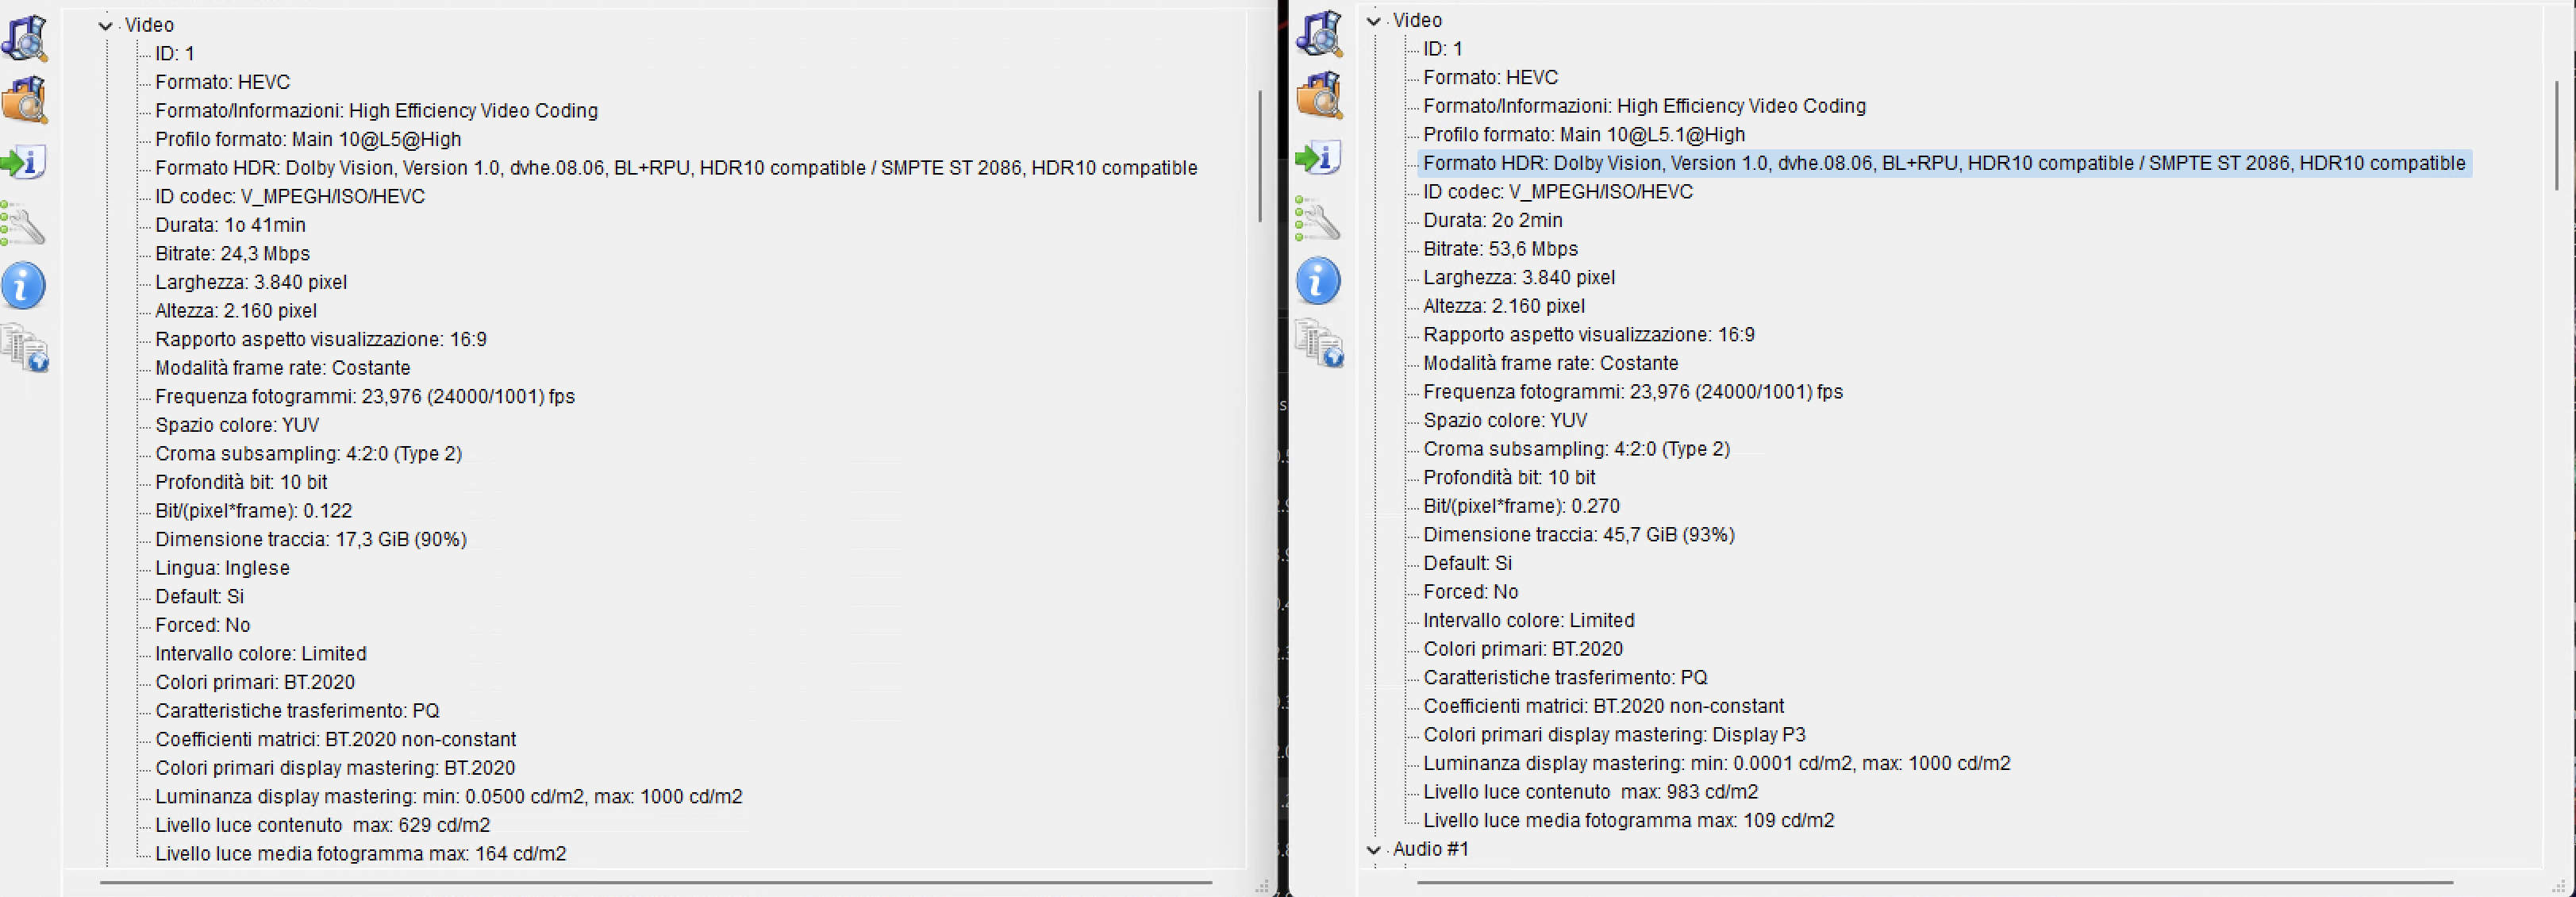Select Colori primari display mastering: Display P3
Viewport: 2576px width, 897px height.
1614,735
